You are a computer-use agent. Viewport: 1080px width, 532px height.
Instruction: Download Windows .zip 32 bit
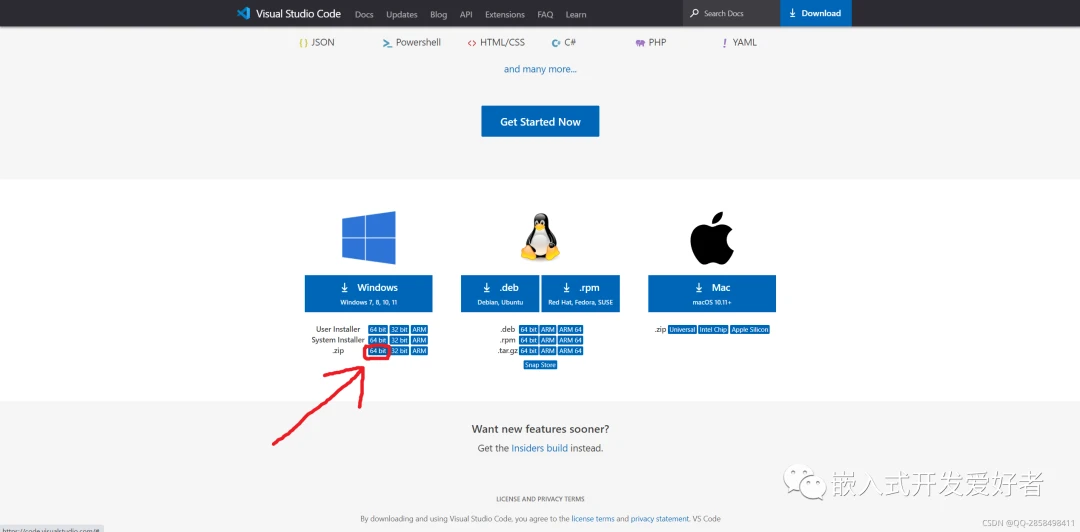pyautogui.click(x=399, y=351)
